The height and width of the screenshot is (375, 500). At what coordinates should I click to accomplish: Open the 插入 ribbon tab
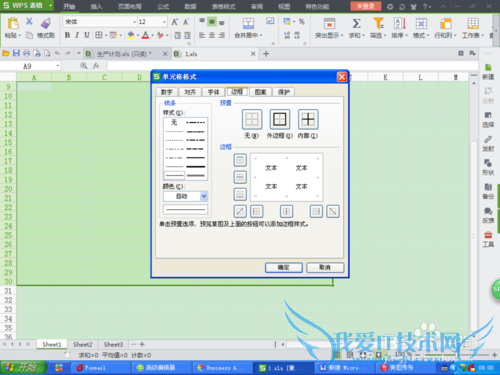point(96,6)
